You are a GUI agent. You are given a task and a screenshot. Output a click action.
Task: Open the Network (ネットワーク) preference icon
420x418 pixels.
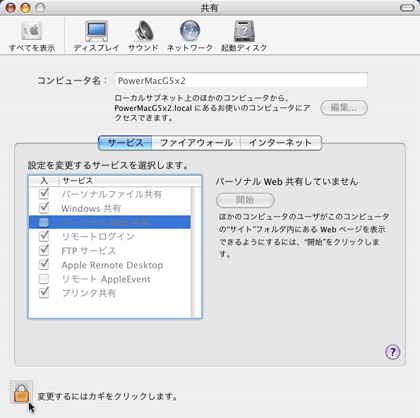pyautogui.click(x=190, y=36)
